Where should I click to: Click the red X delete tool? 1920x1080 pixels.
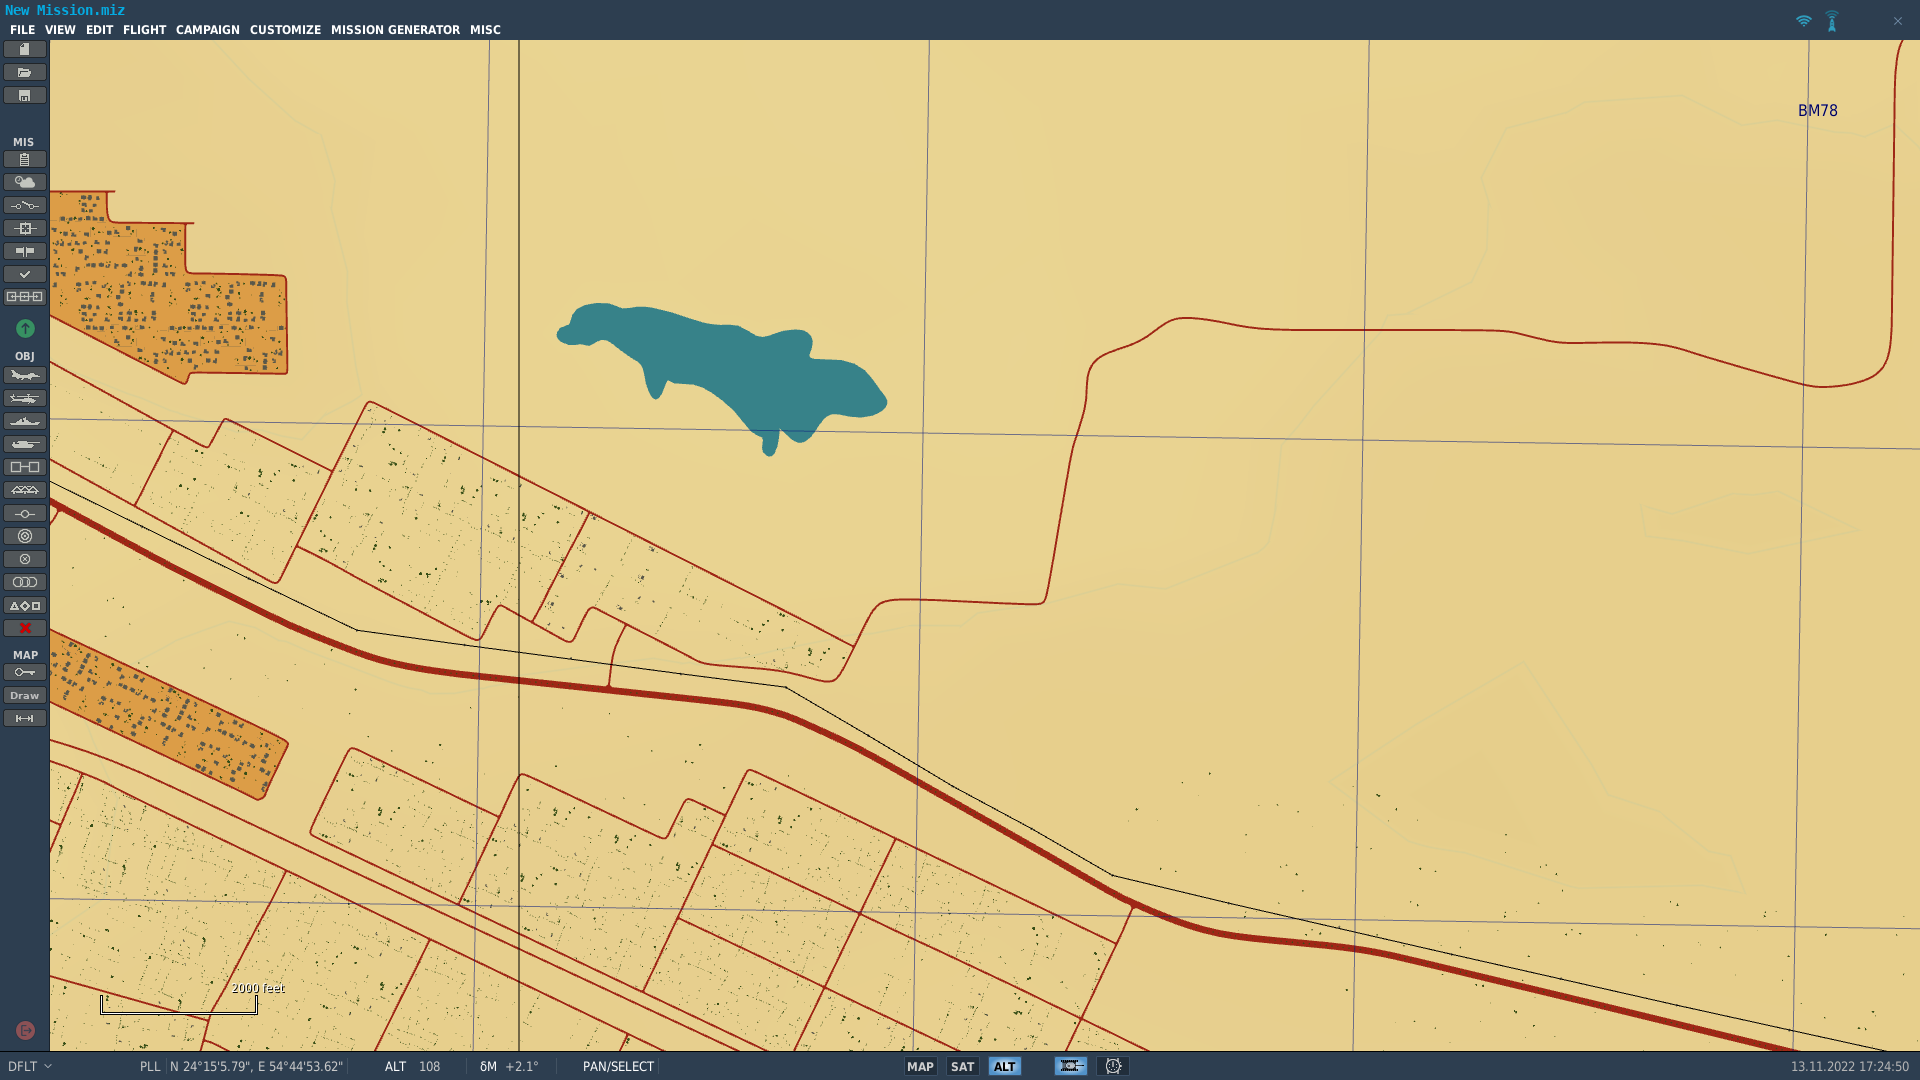tap(24, 628)
